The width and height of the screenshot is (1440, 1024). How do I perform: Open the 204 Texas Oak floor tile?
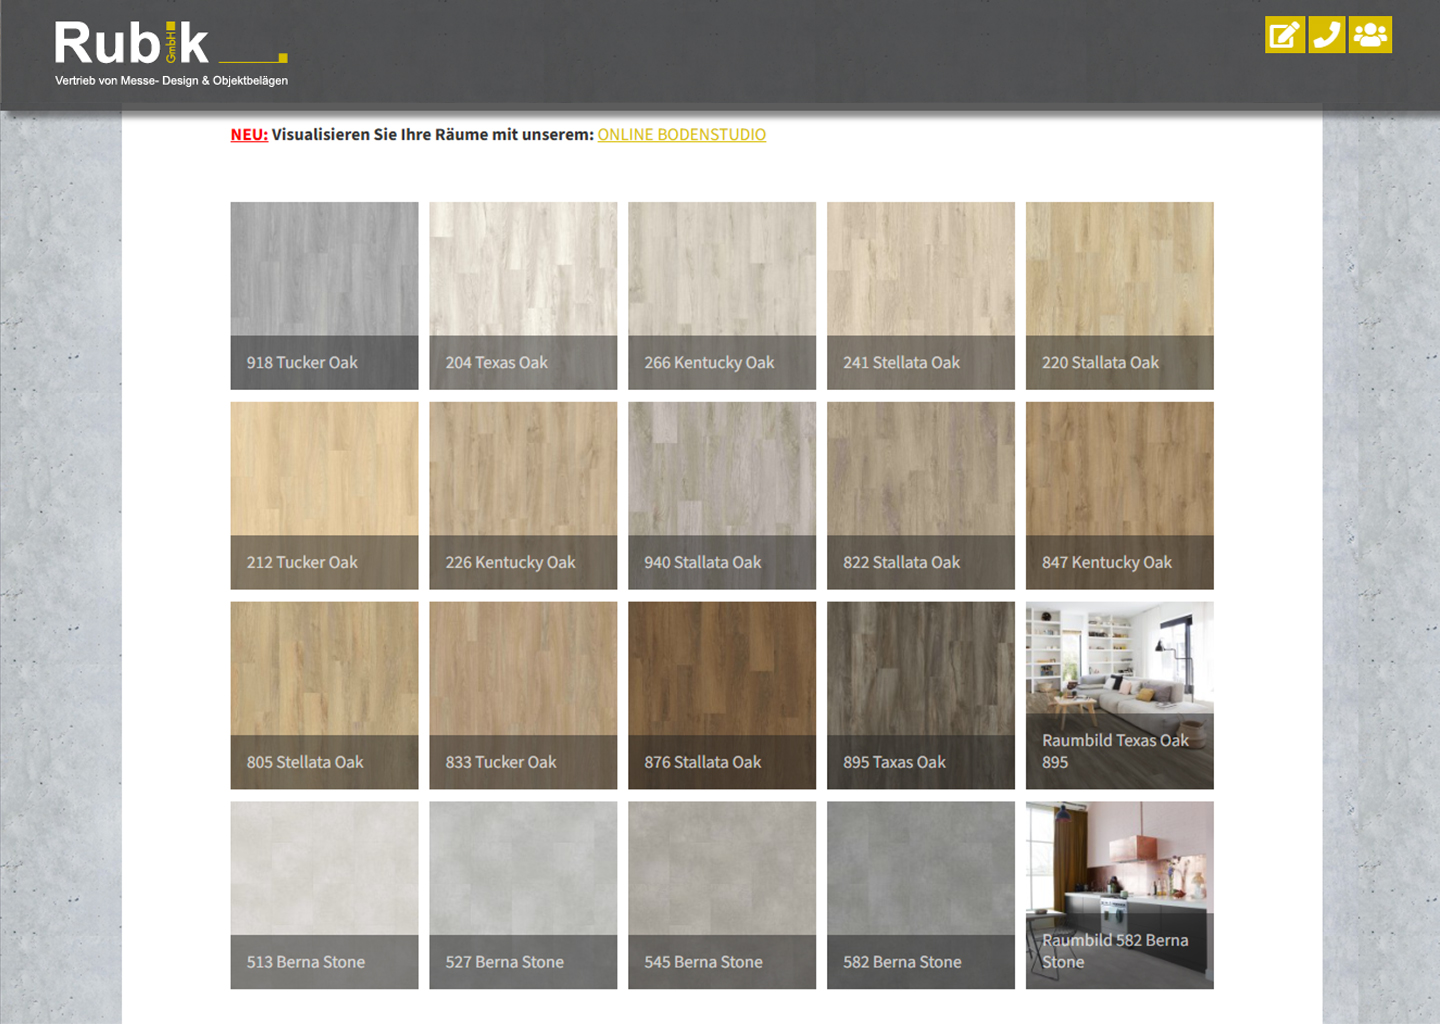click(x=523, y=295)
